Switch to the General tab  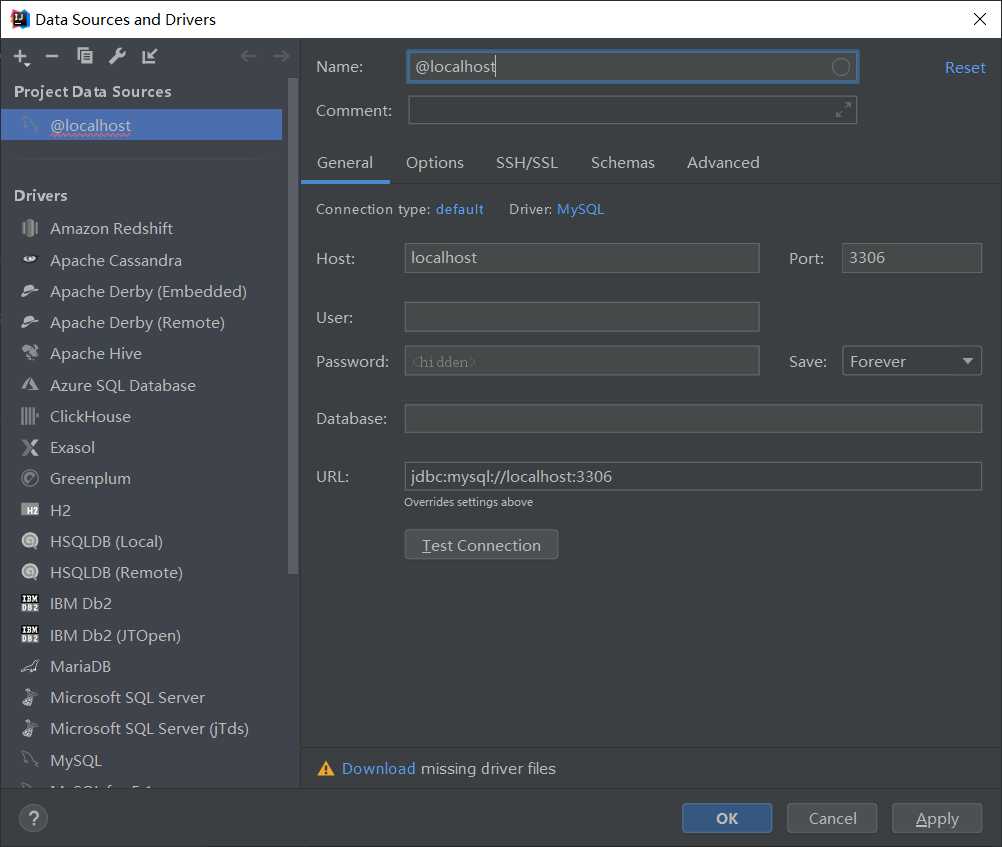(344, 162)
